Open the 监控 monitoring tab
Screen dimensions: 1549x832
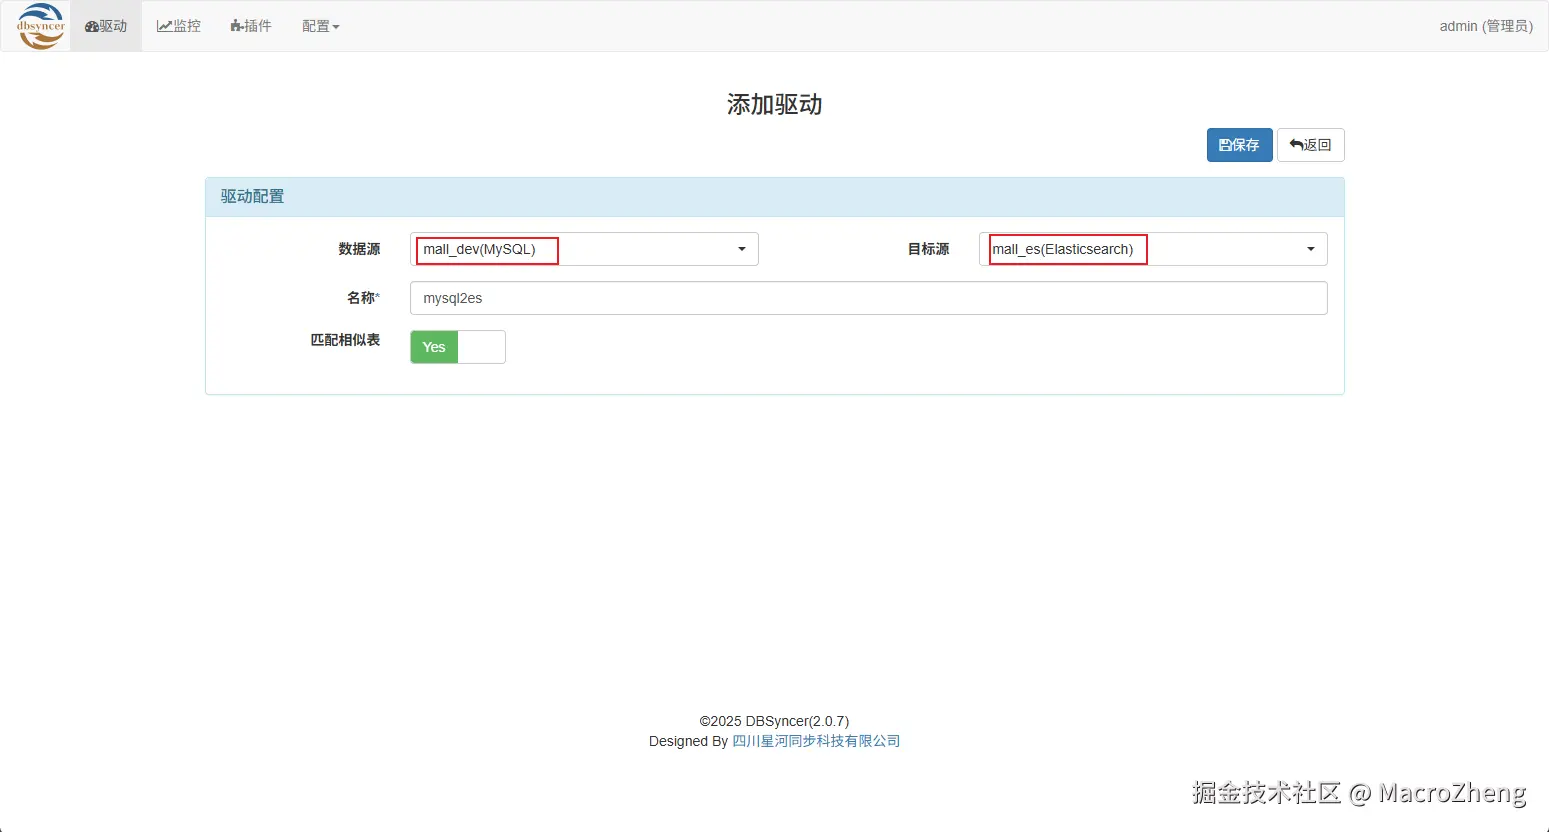(179, 26)
